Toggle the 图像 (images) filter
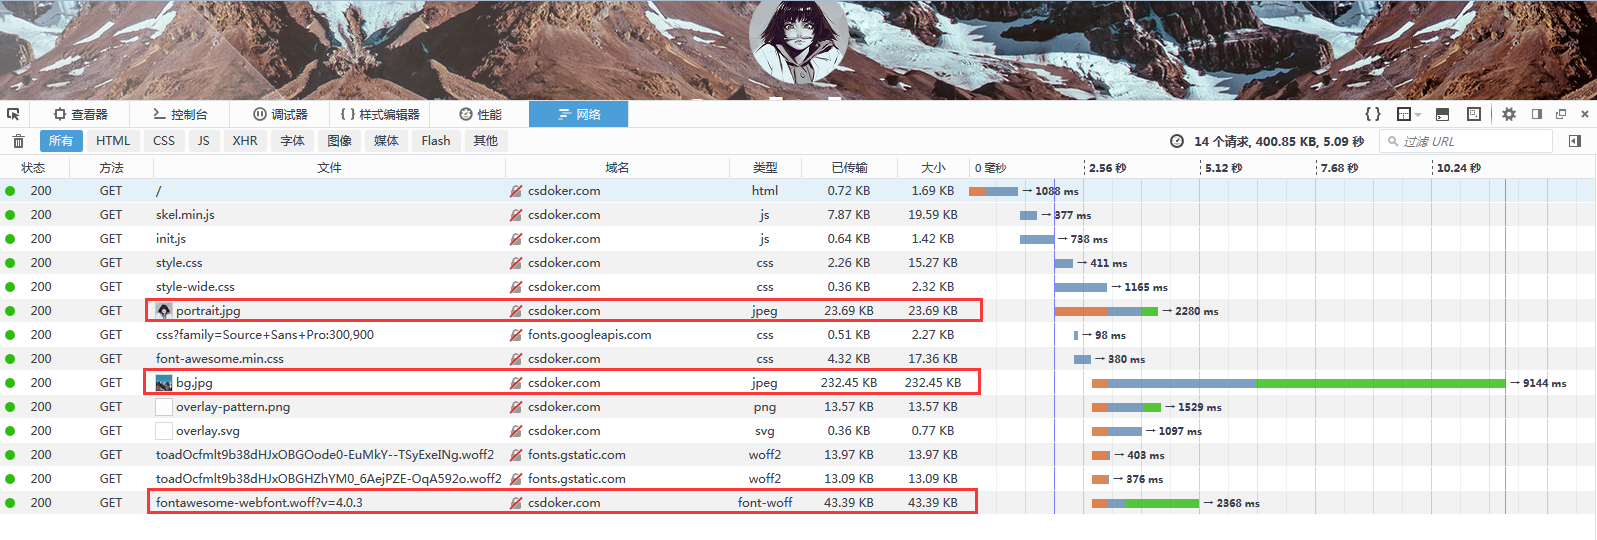The width and height of the screenshot is (1597, 540). tap(340, 141)
